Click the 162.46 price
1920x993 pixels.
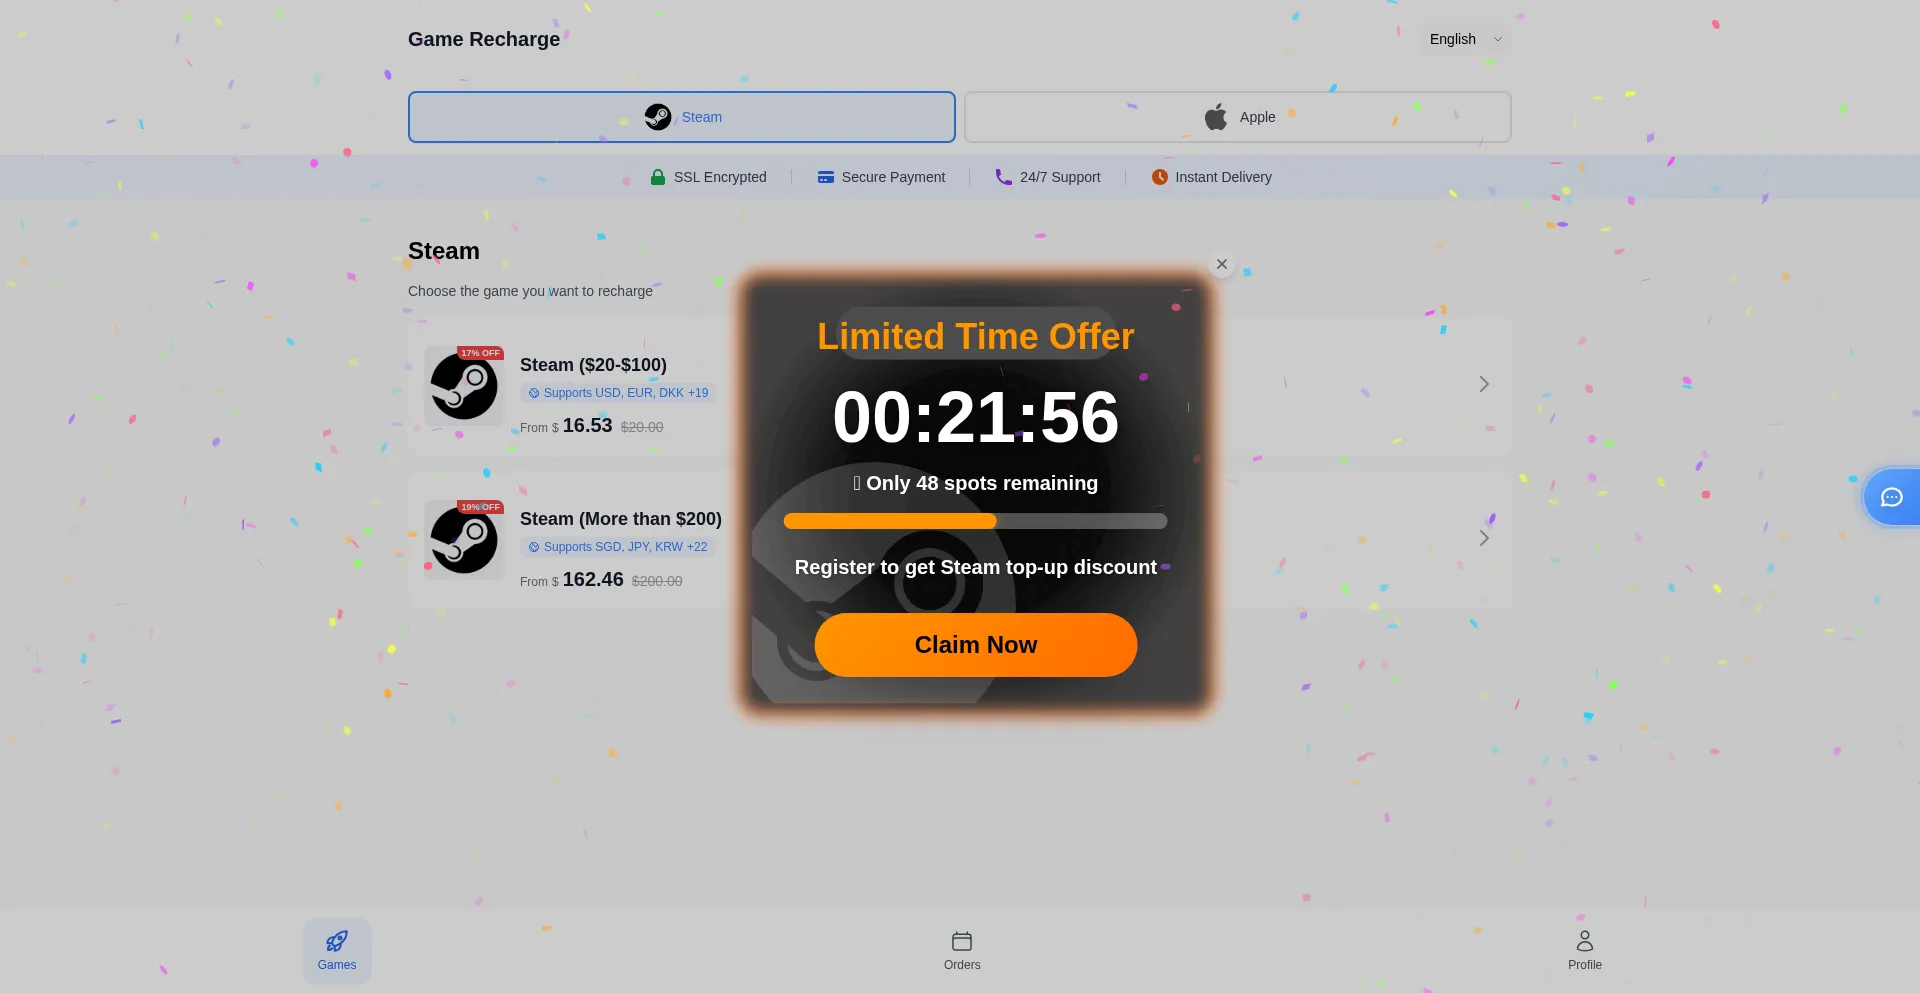(593, 579)
